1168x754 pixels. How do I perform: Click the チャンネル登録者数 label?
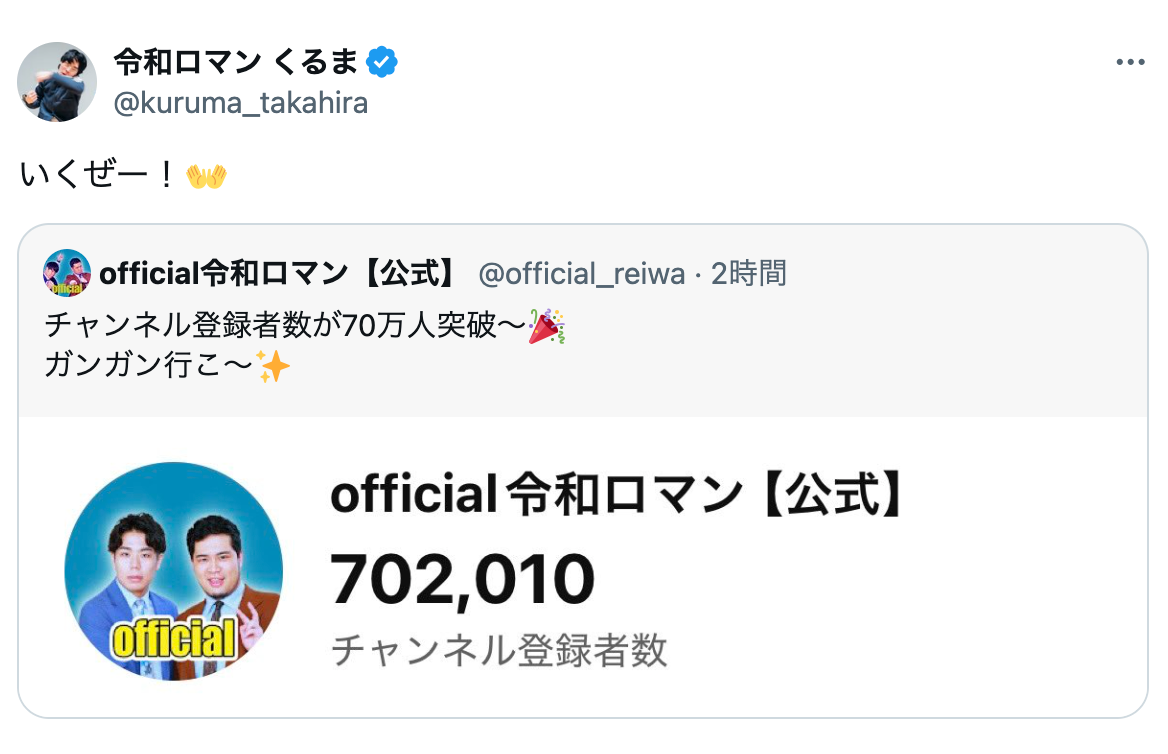[x=503, y=651]
